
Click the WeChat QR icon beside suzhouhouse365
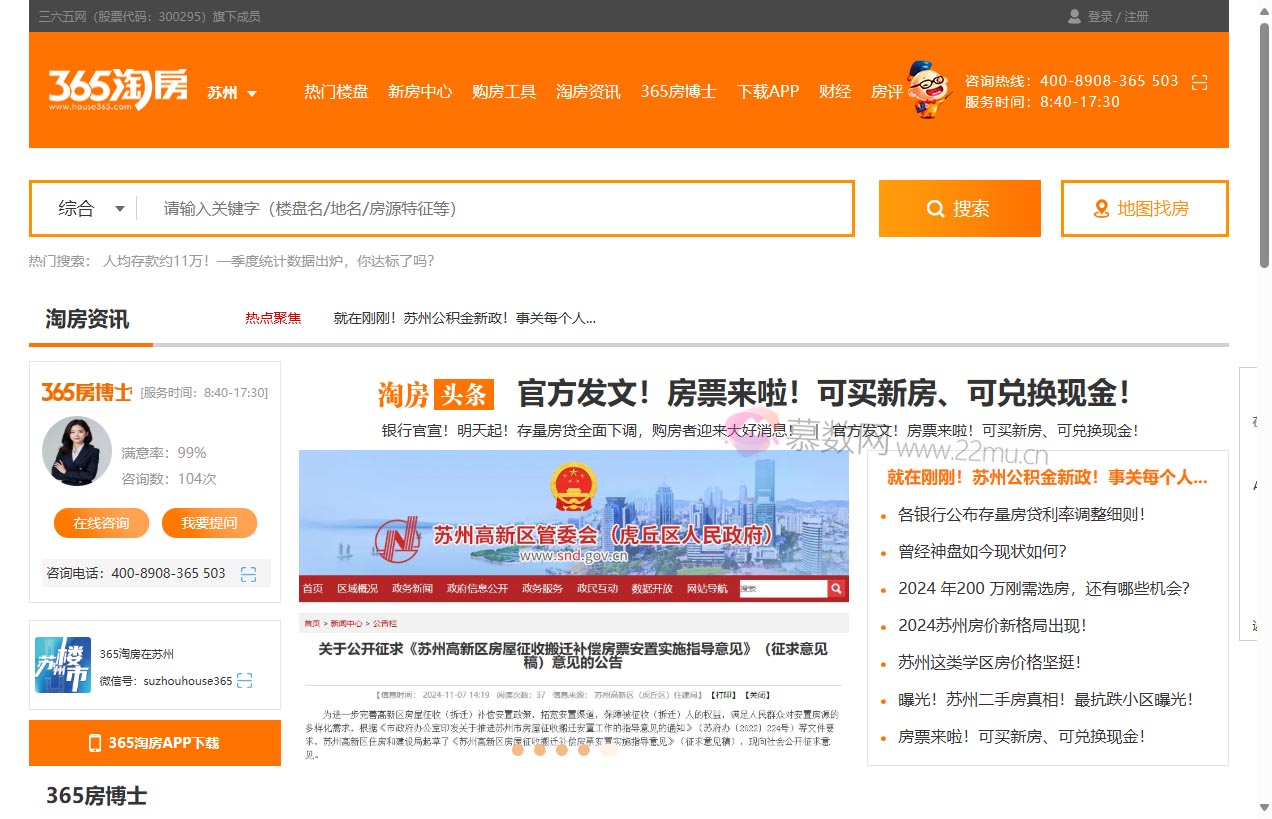coord(245,681)
